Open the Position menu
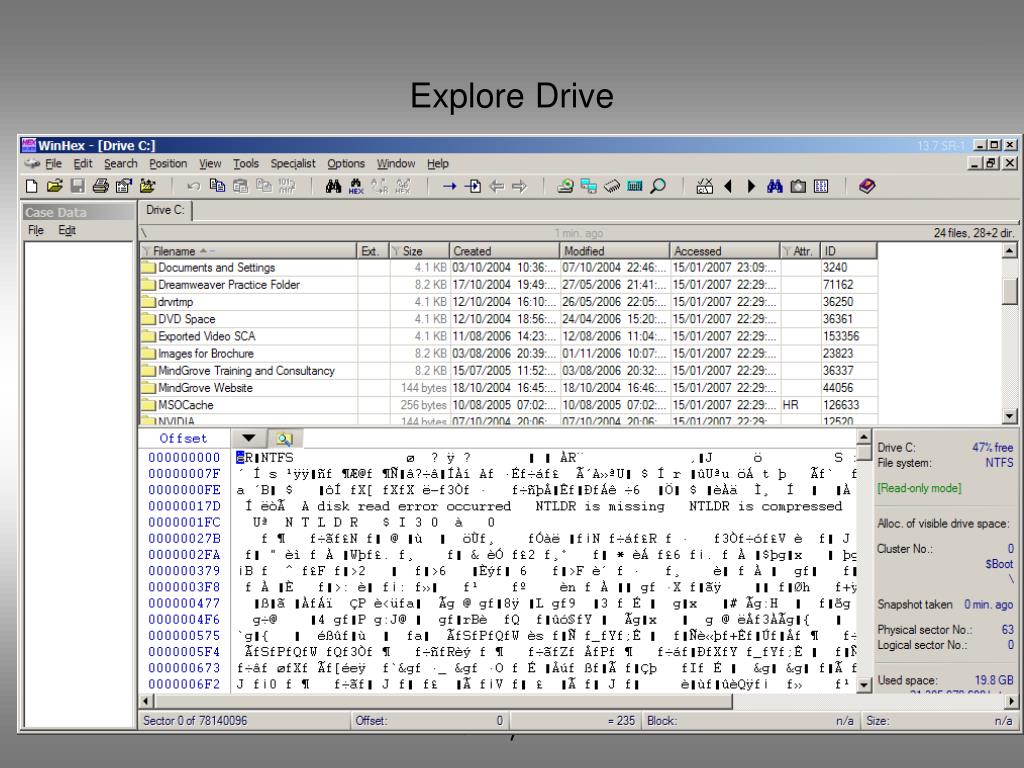 click(x=168, y=164)
